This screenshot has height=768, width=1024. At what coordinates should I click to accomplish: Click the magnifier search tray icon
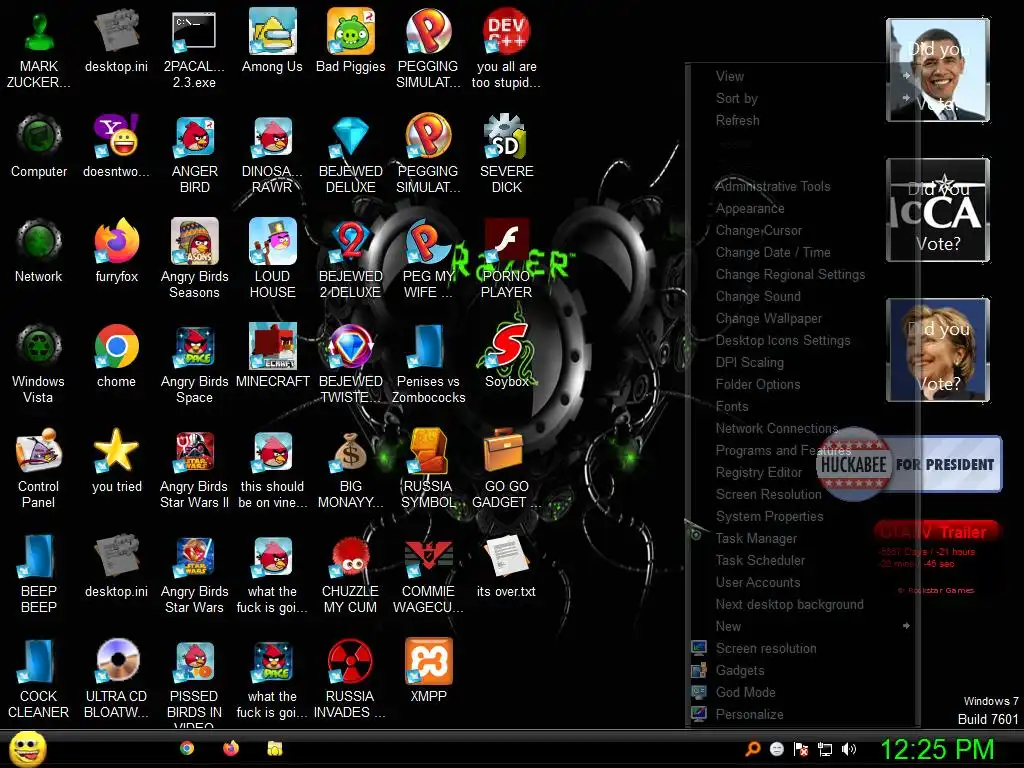753,749
